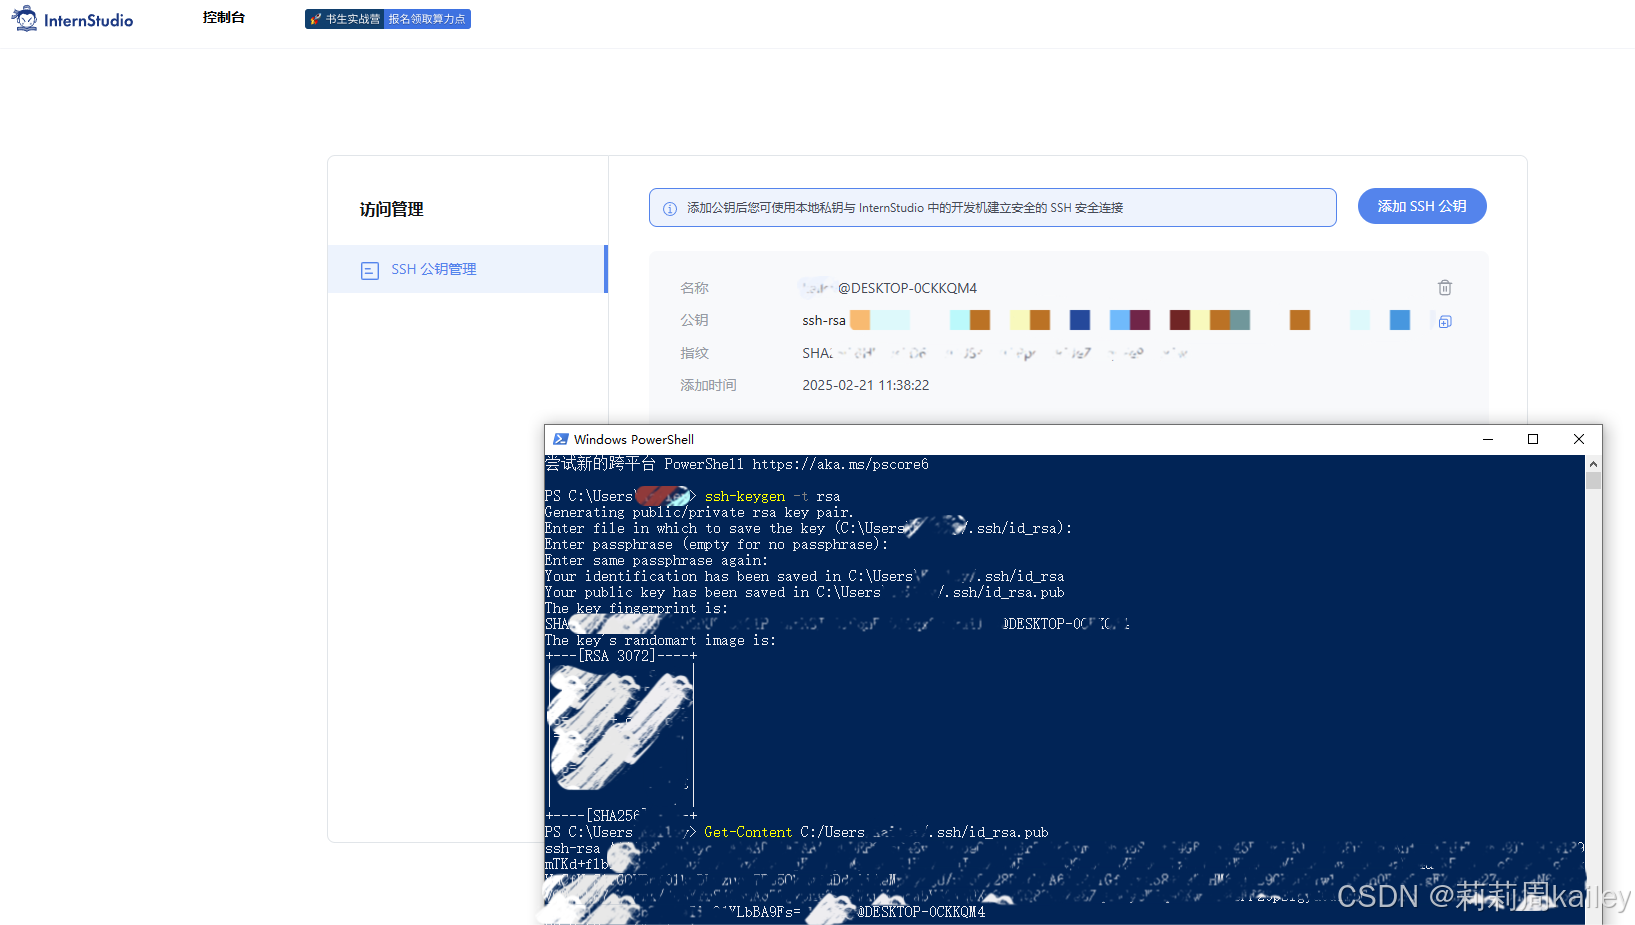Viewport: 1635px width, 925px height.
Task: Delete the SSH key with trash icon
Action: point(1445,288)
